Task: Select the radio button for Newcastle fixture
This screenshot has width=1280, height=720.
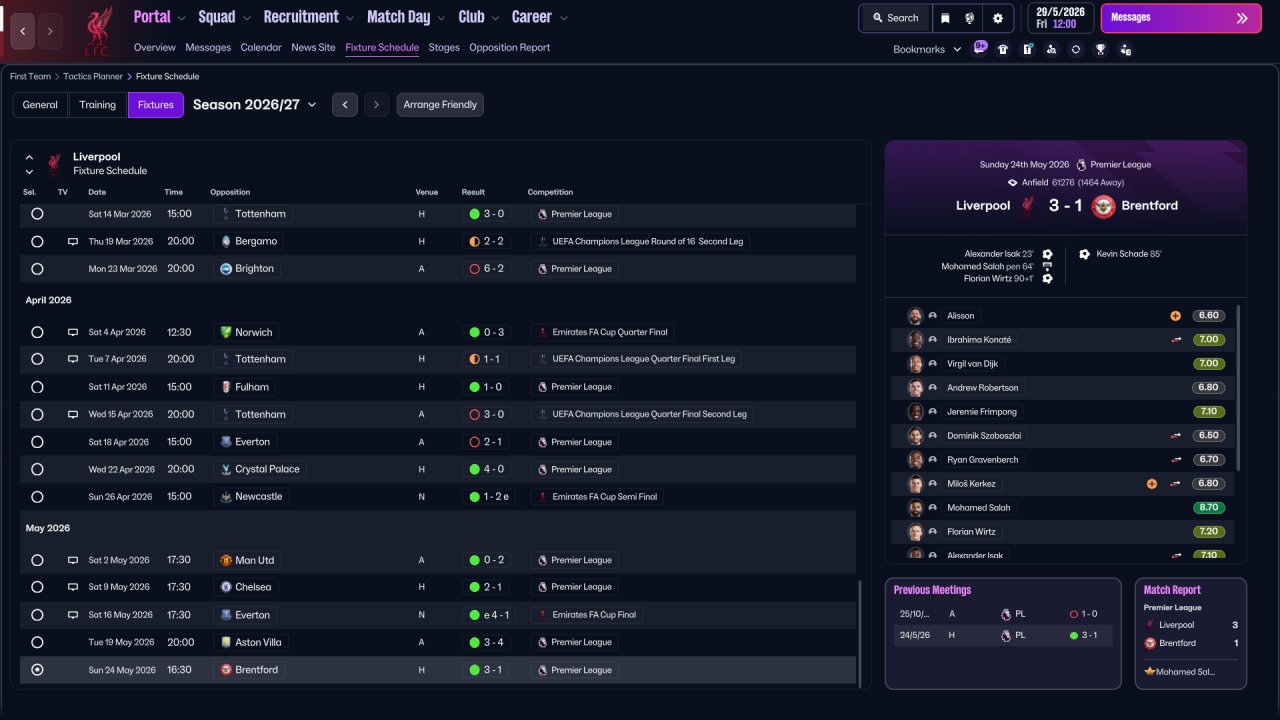Action: click(x=37, y=497)
